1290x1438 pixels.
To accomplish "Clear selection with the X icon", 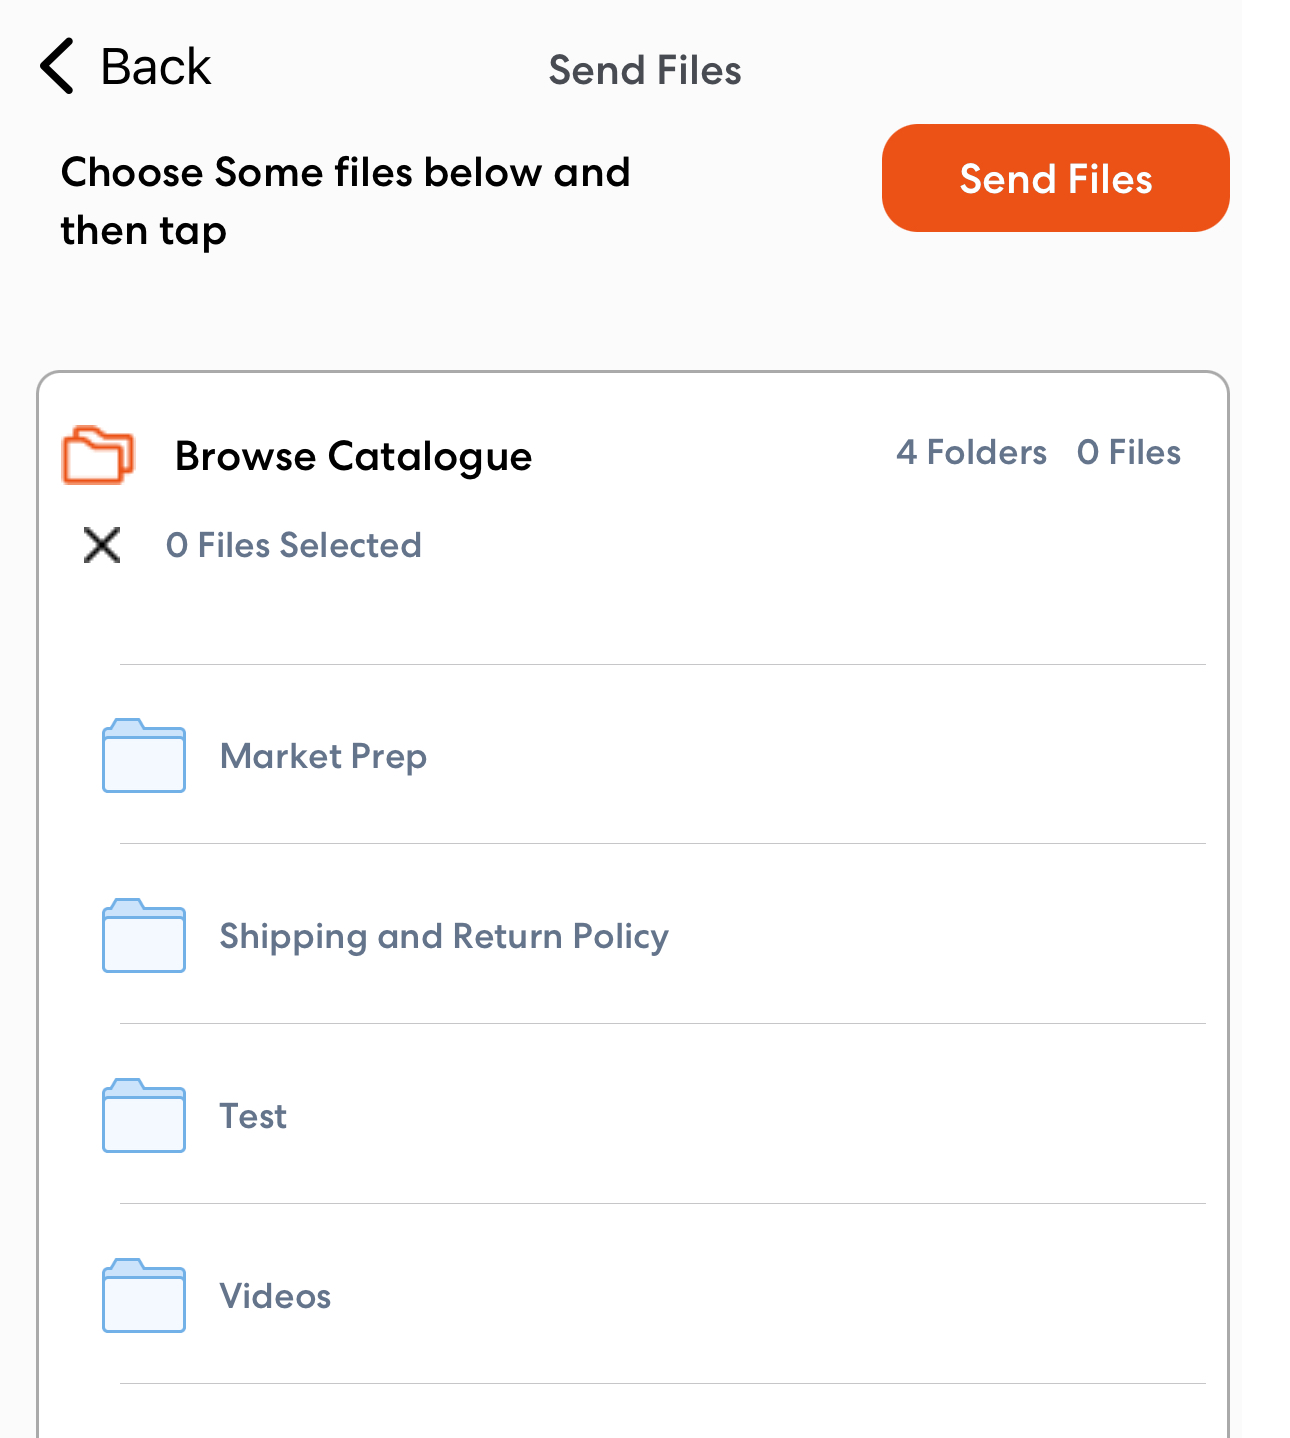I will [x=102, y=545].
